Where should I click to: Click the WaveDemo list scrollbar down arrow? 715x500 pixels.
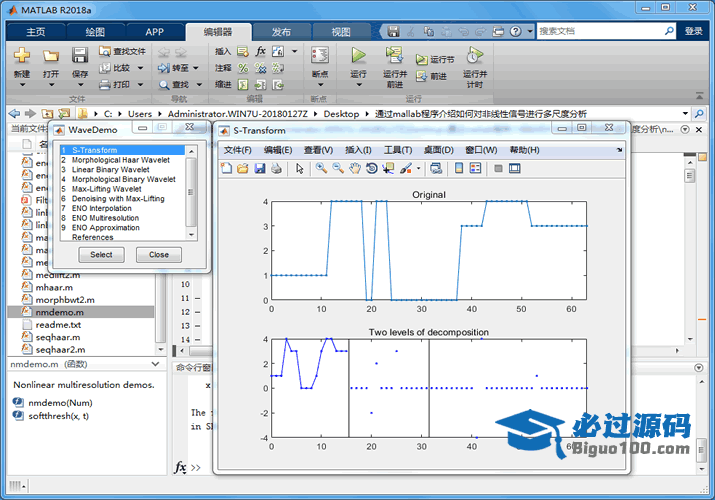point(192,235)
